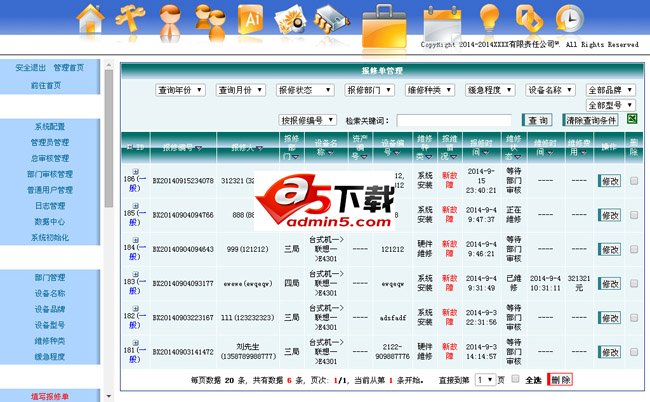Screen dimensions: 650x402
Task: Click 修改 for BX20140915234078
Action: (x=609, y=181)
